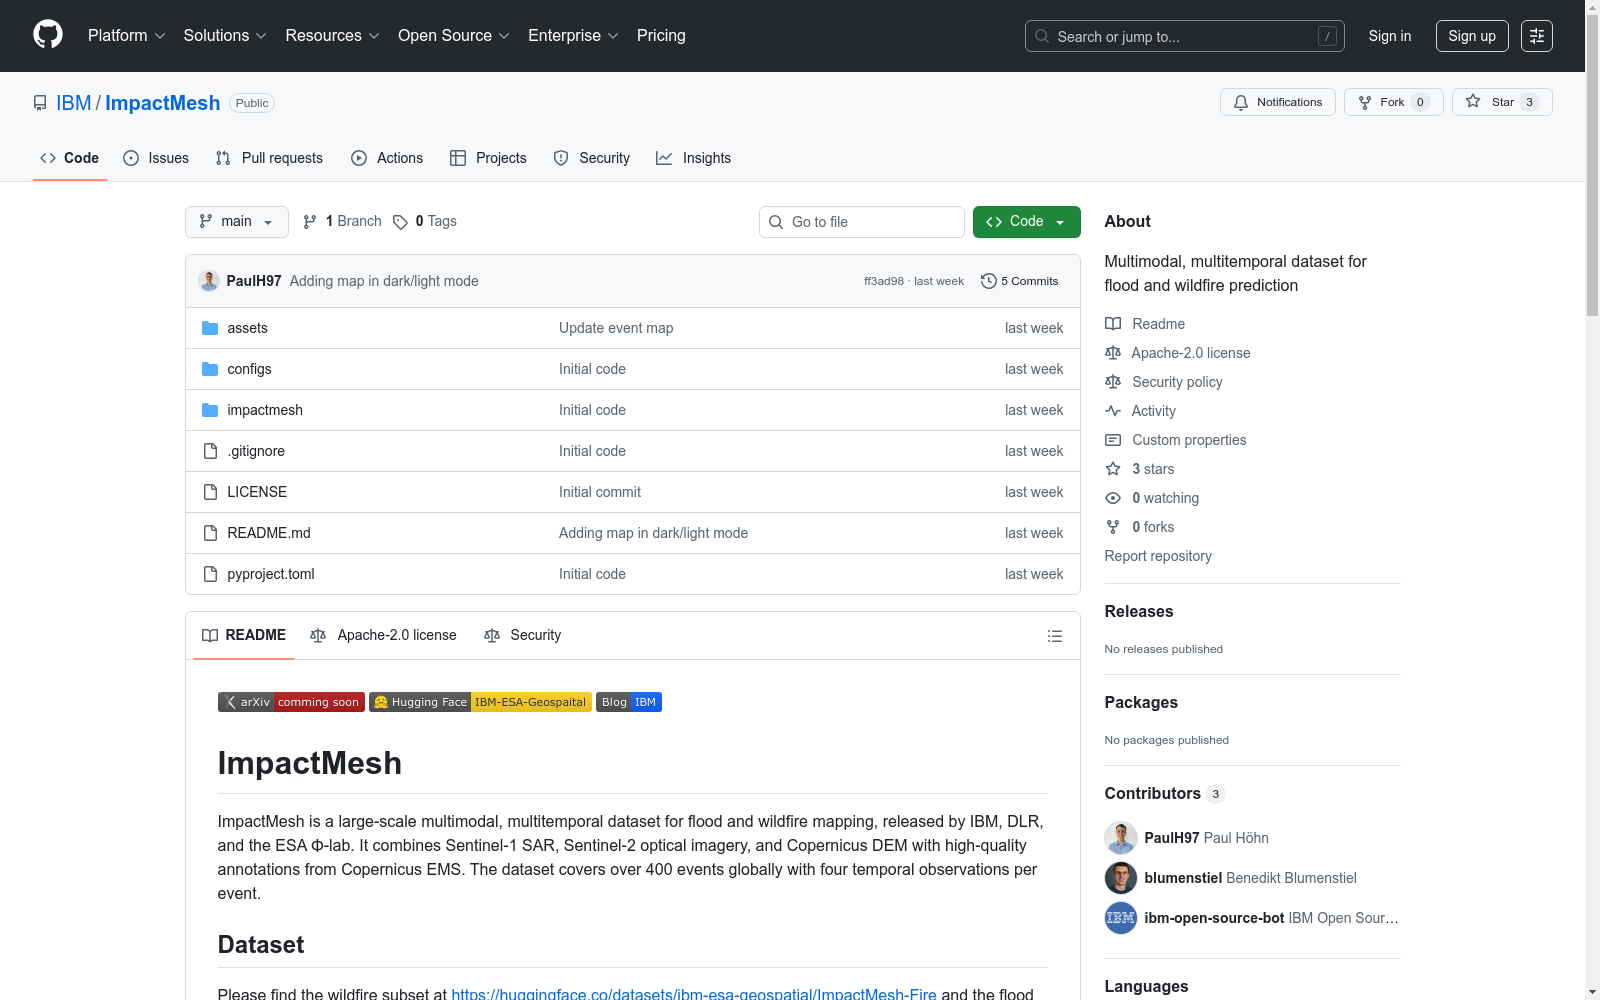Switch to the Actions tab

pos(387,158)
